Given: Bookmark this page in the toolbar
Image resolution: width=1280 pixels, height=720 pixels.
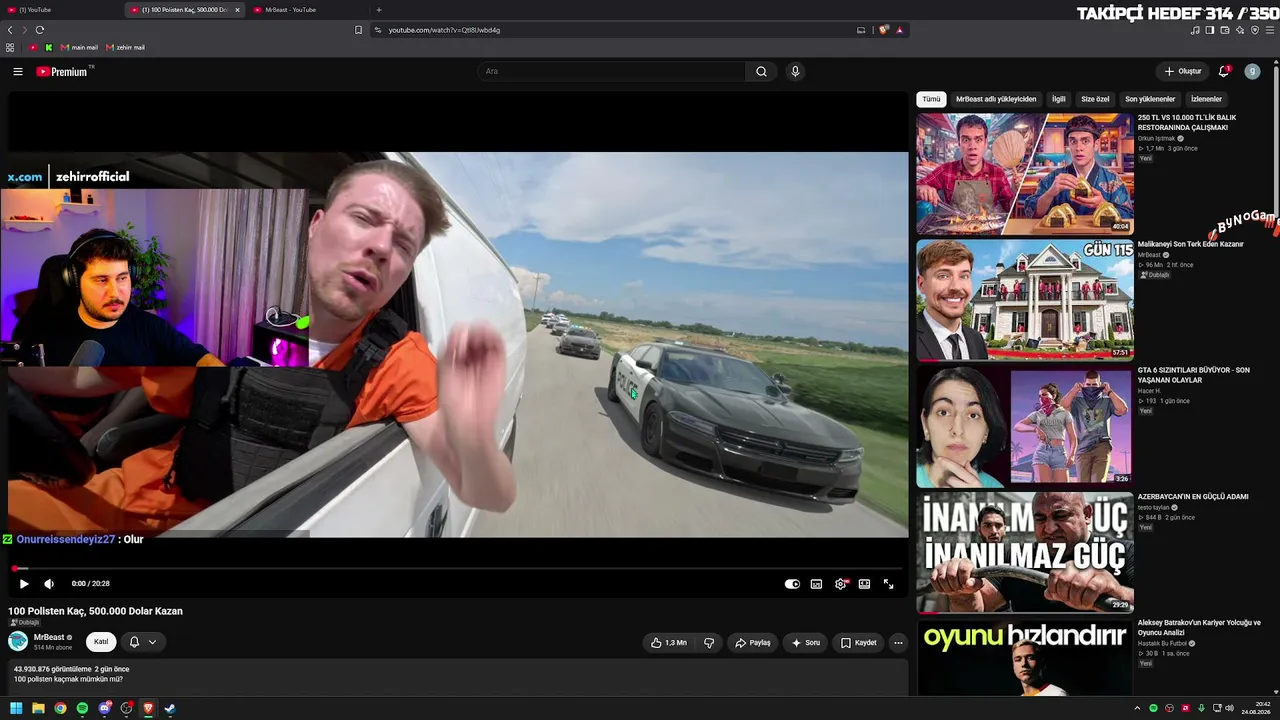Looking at the screenshot, I should click(358, 30).
